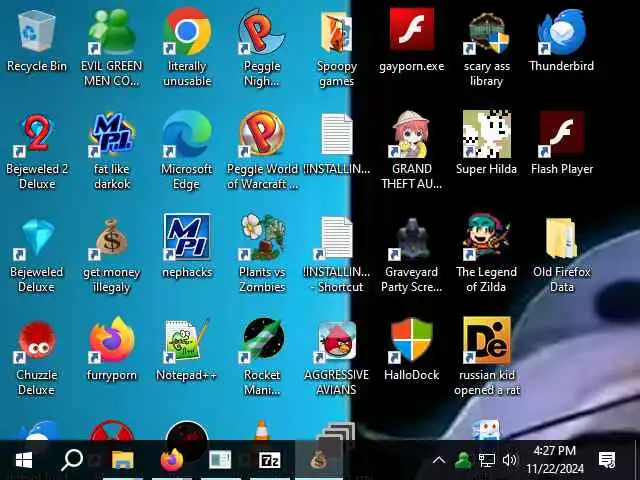
Task: Select the Flash Player shortcut icon
Action: [562, 135]
